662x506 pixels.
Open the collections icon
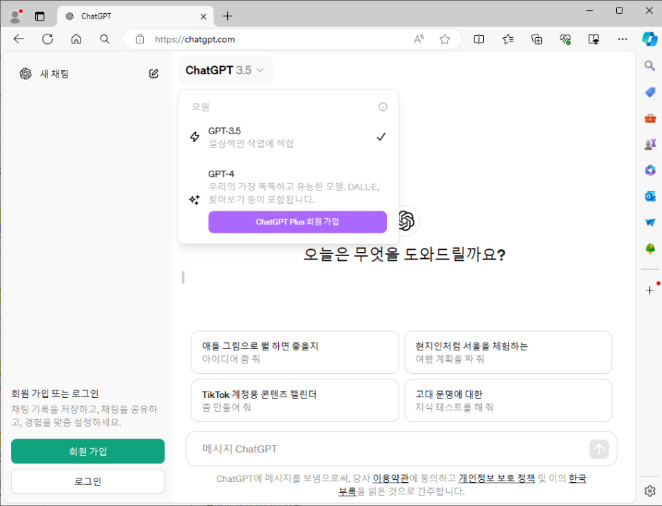[537, 39]
